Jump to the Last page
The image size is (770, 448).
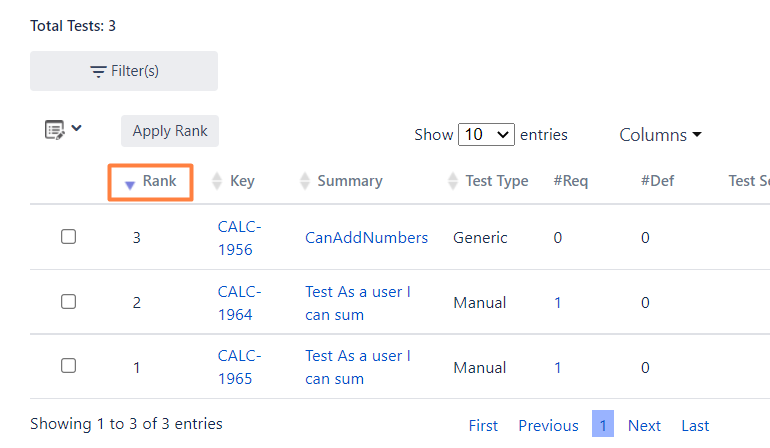coord(695,425)
